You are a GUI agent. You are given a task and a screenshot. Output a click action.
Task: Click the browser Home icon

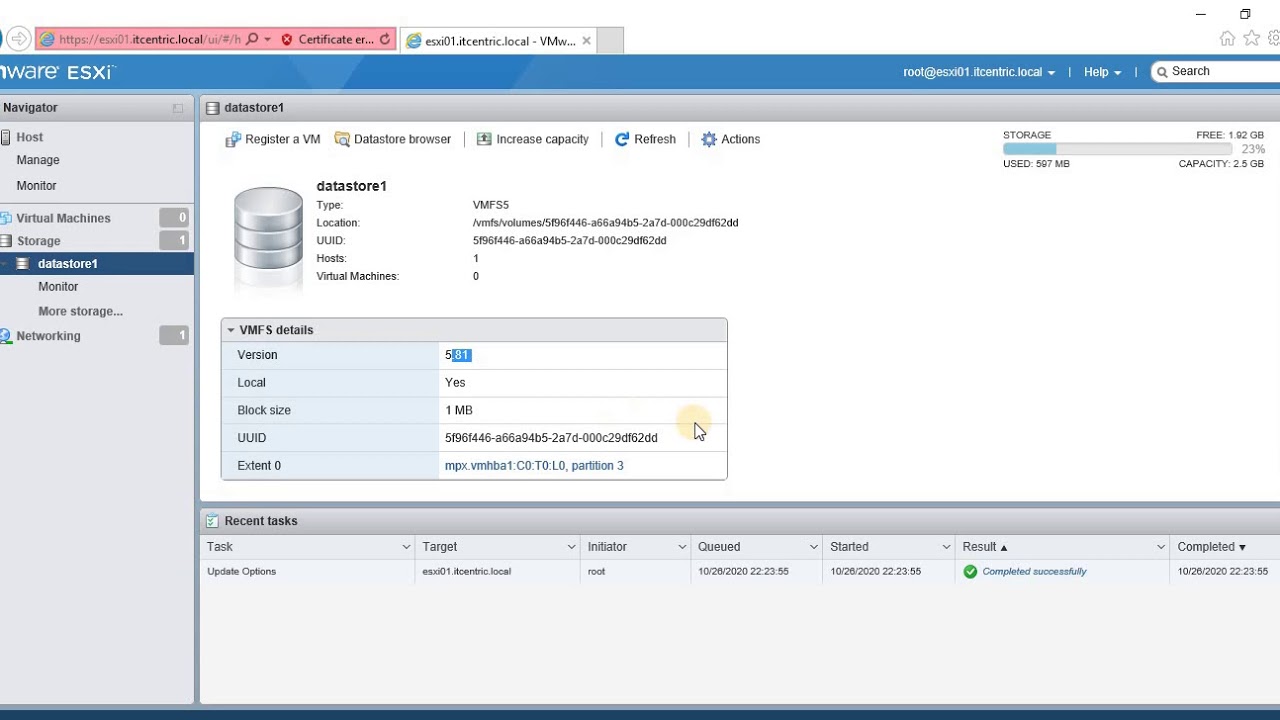tap(1227, 39)
